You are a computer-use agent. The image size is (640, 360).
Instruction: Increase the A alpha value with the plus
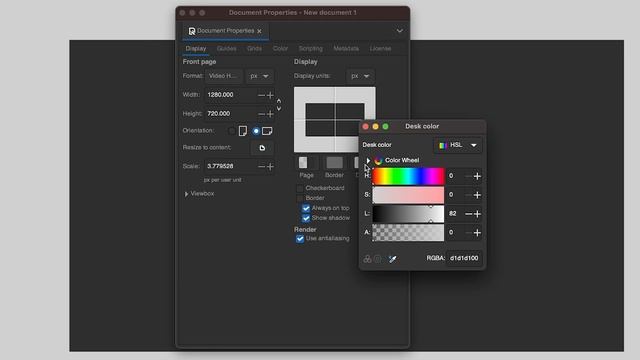point(477,233)
